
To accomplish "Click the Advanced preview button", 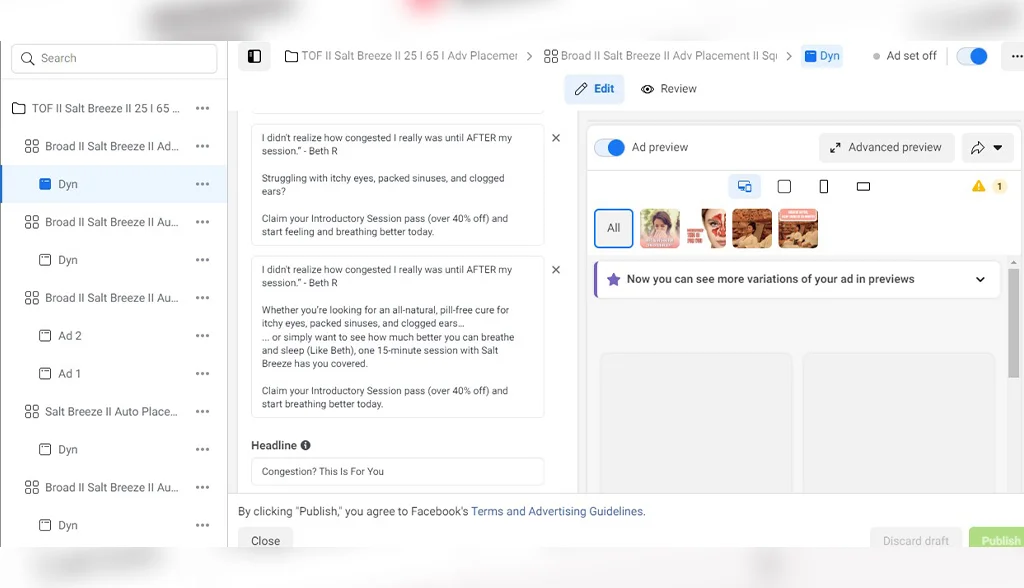I will tap(886, 147).
